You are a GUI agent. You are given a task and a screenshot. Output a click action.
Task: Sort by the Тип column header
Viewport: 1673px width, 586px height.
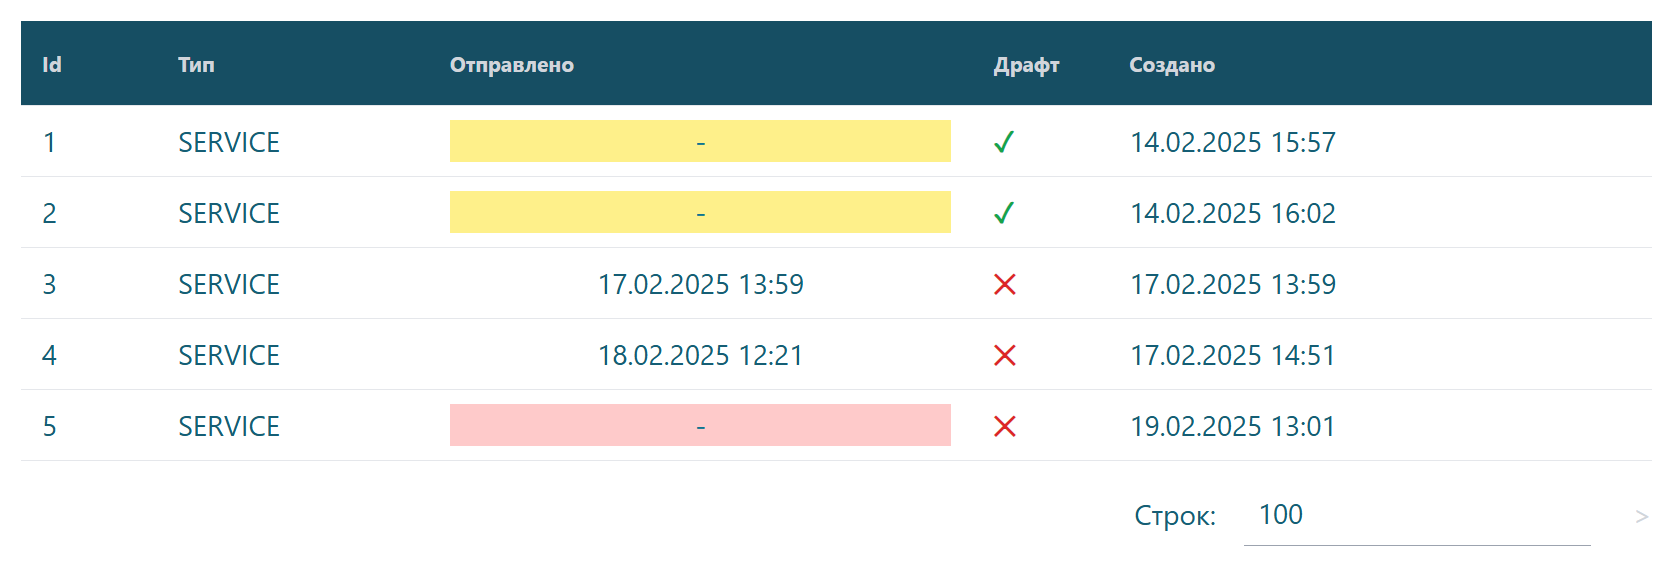196,65
